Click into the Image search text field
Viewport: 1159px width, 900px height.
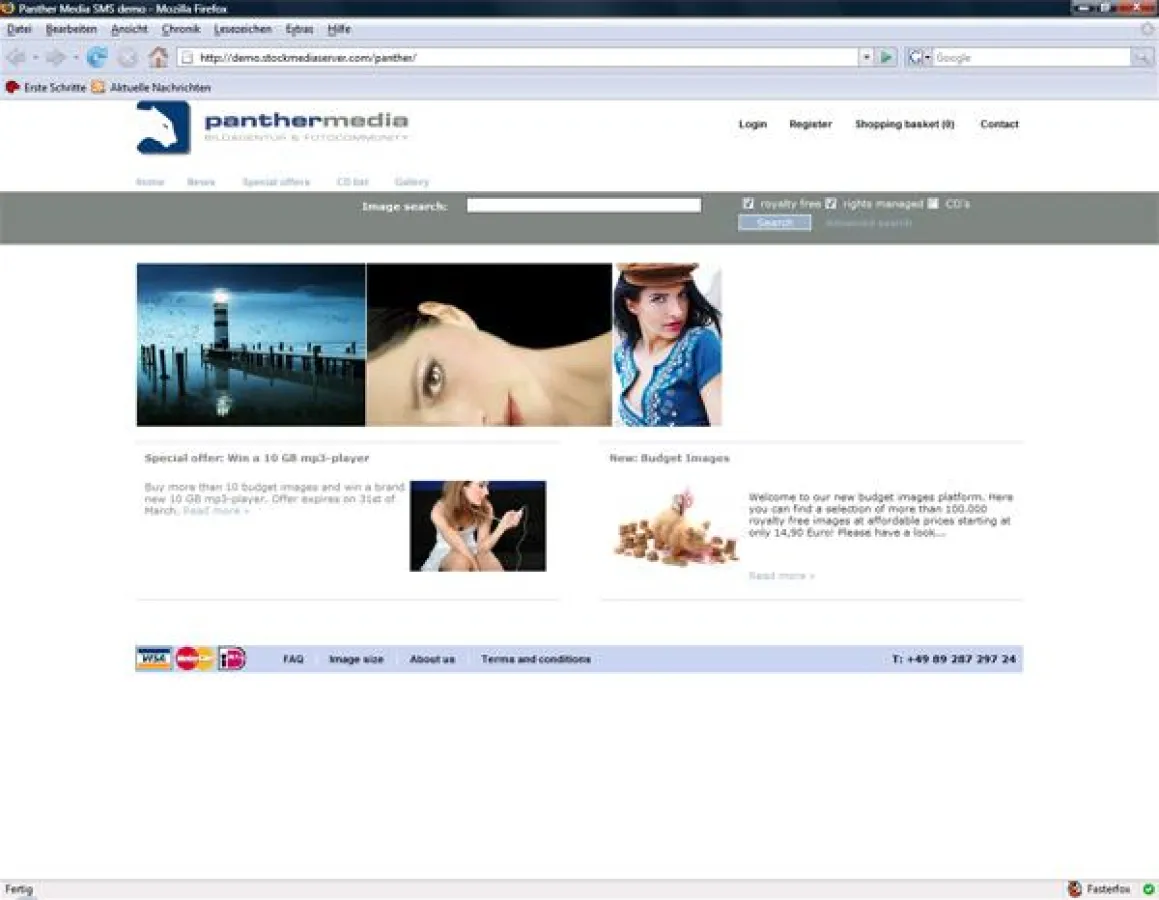click(583, 206)
